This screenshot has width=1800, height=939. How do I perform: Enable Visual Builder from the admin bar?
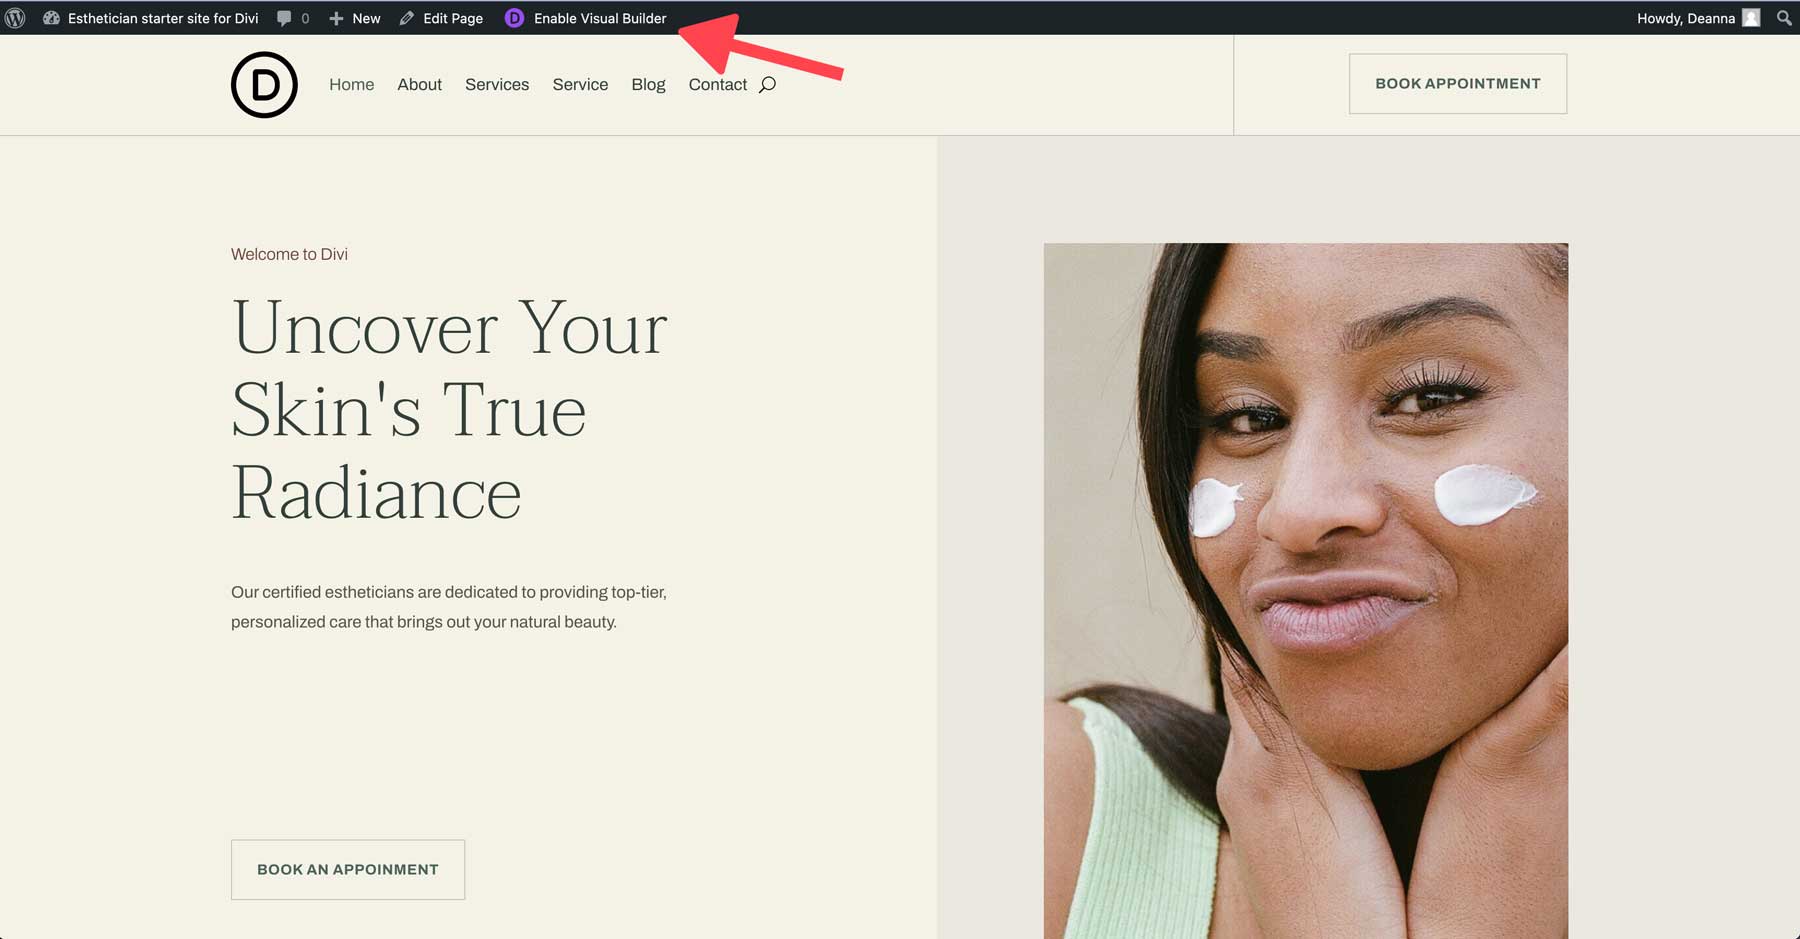point(598,17)
